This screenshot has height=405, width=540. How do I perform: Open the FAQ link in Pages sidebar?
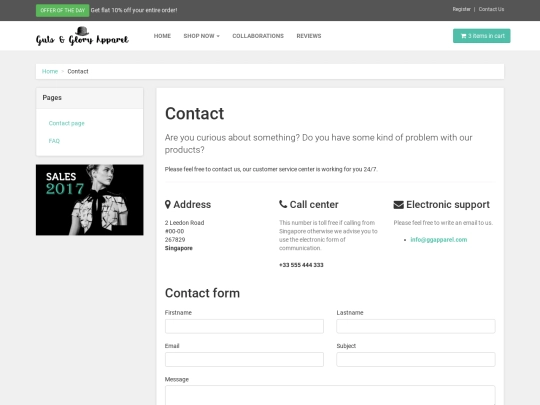(54, 141)
